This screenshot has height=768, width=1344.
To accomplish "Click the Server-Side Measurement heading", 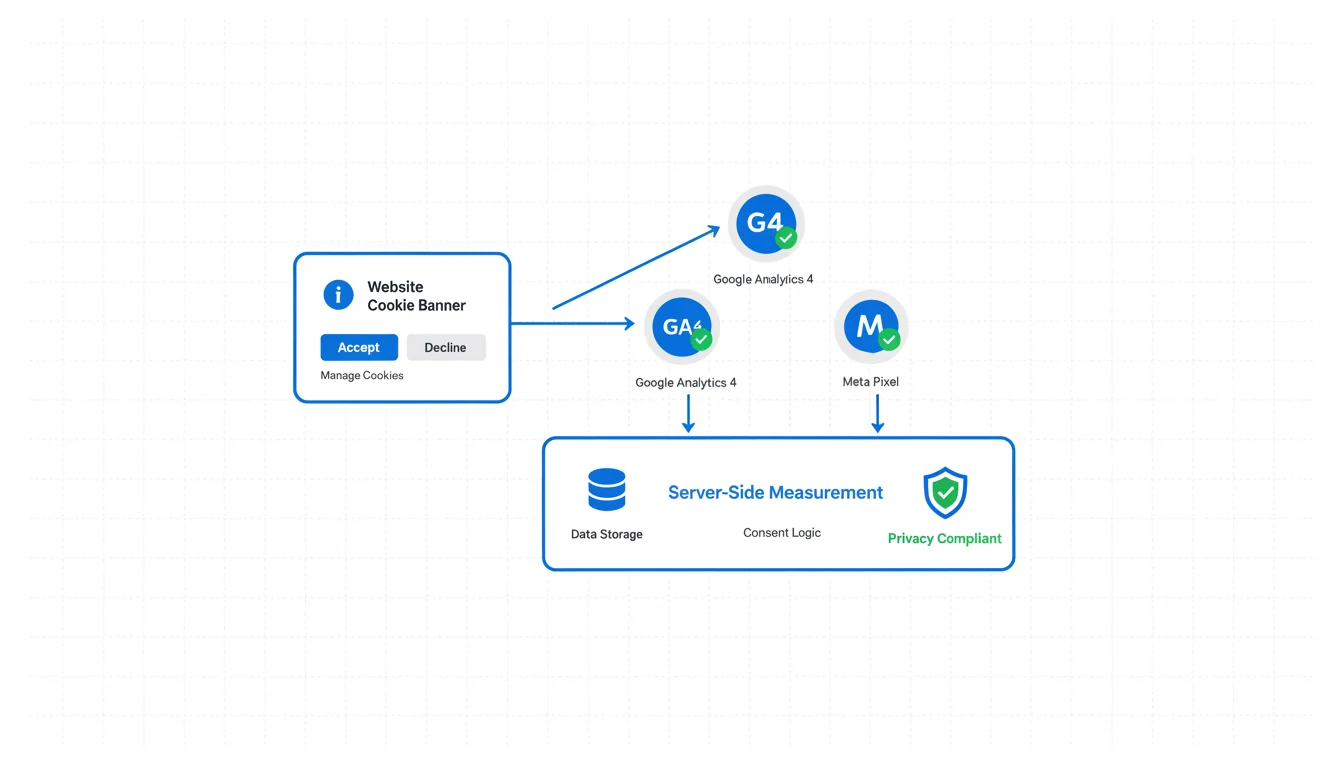I will (x=775, y=493).
